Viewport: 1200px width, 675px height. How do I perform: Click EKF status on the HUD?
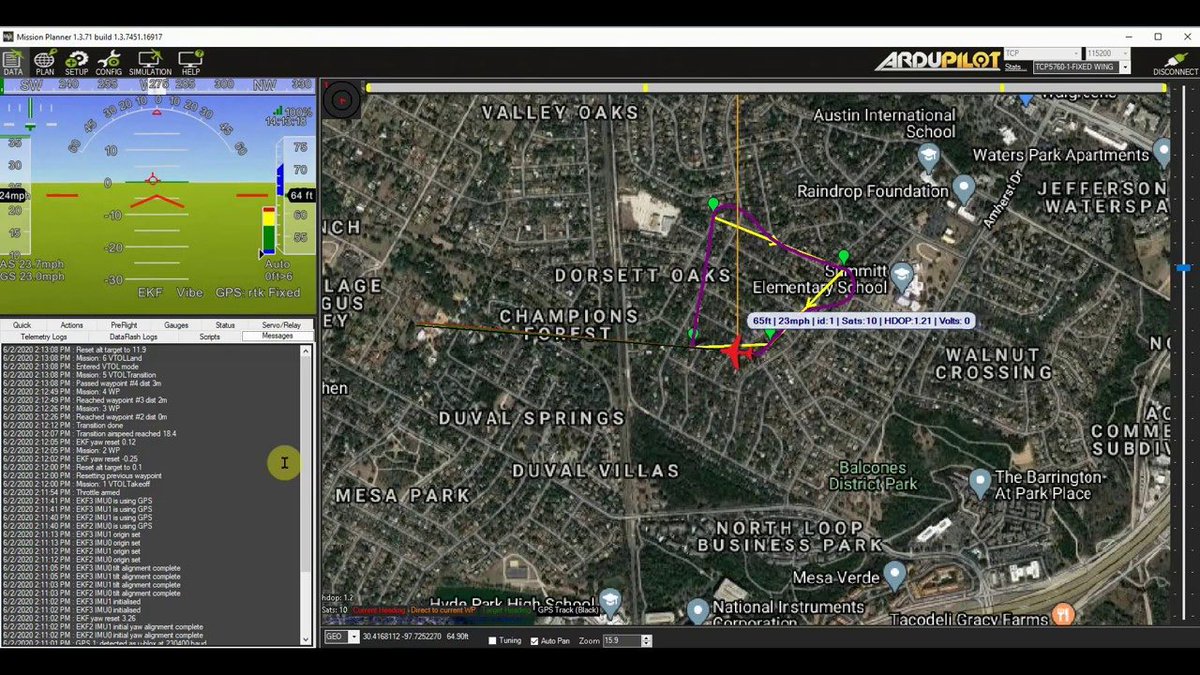tap(151, 293)
